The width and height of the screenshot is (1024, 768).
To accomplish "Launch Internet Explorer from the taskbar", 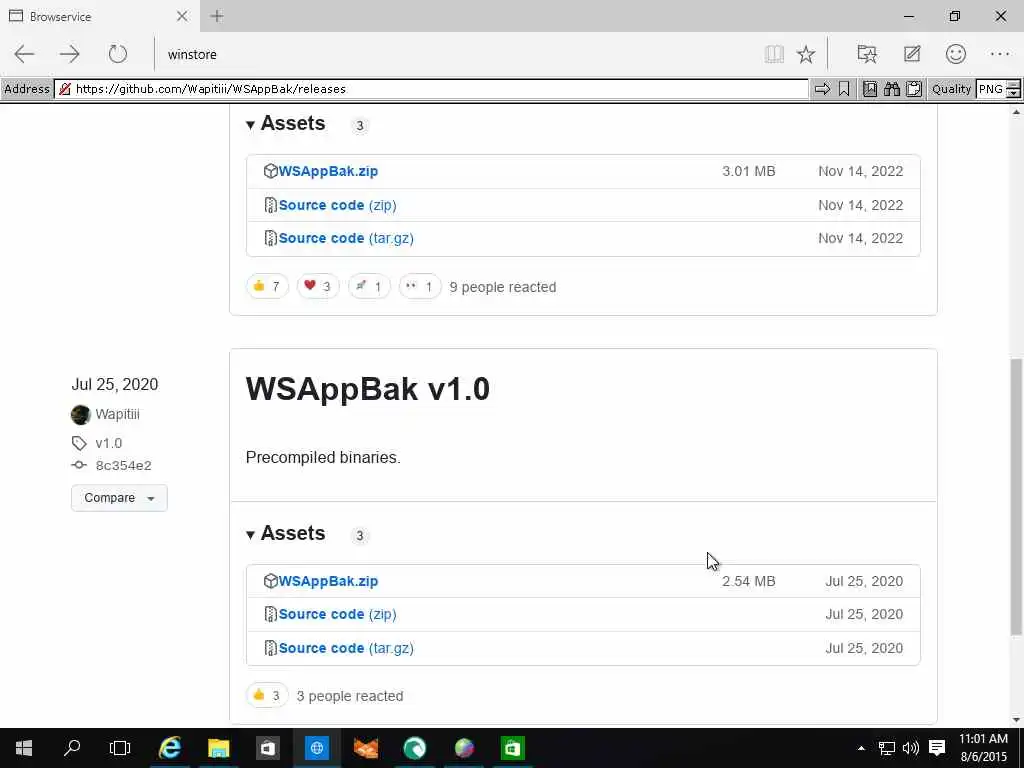I will (170, 748).
